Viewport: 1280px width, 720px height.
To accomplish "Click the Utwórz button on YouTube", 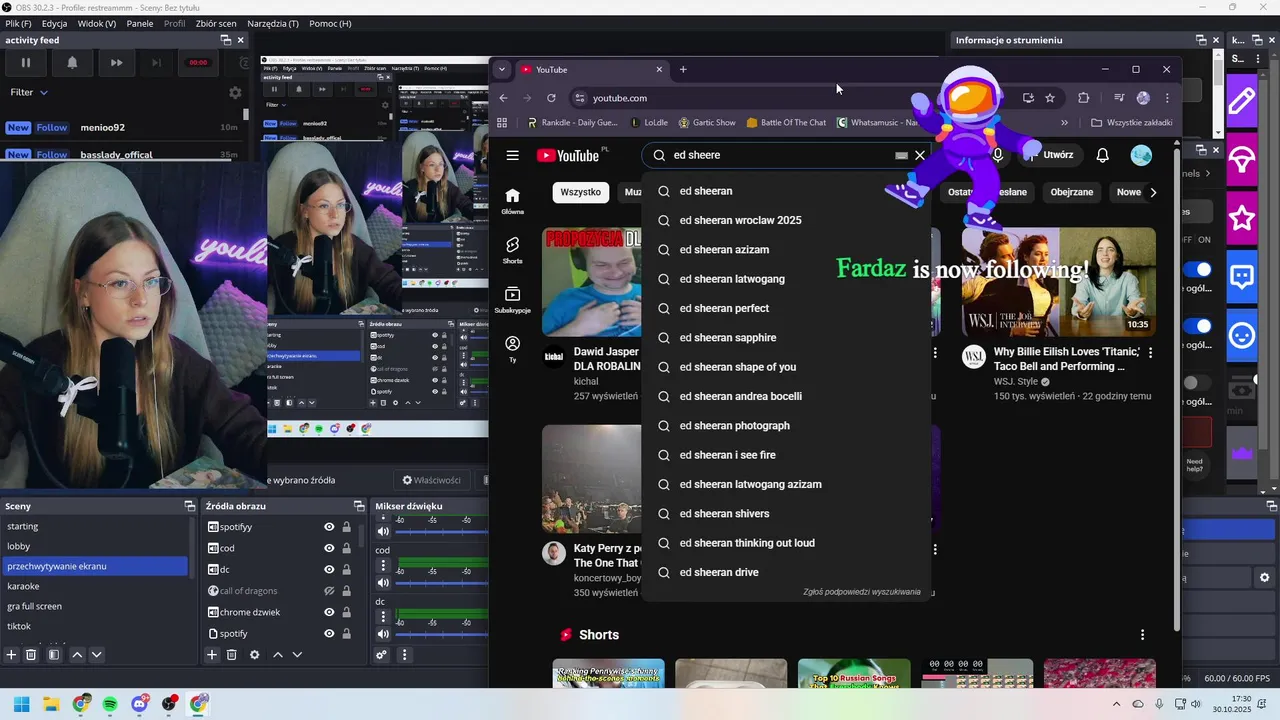I will pyautogui.click(x=1050, y=155).
